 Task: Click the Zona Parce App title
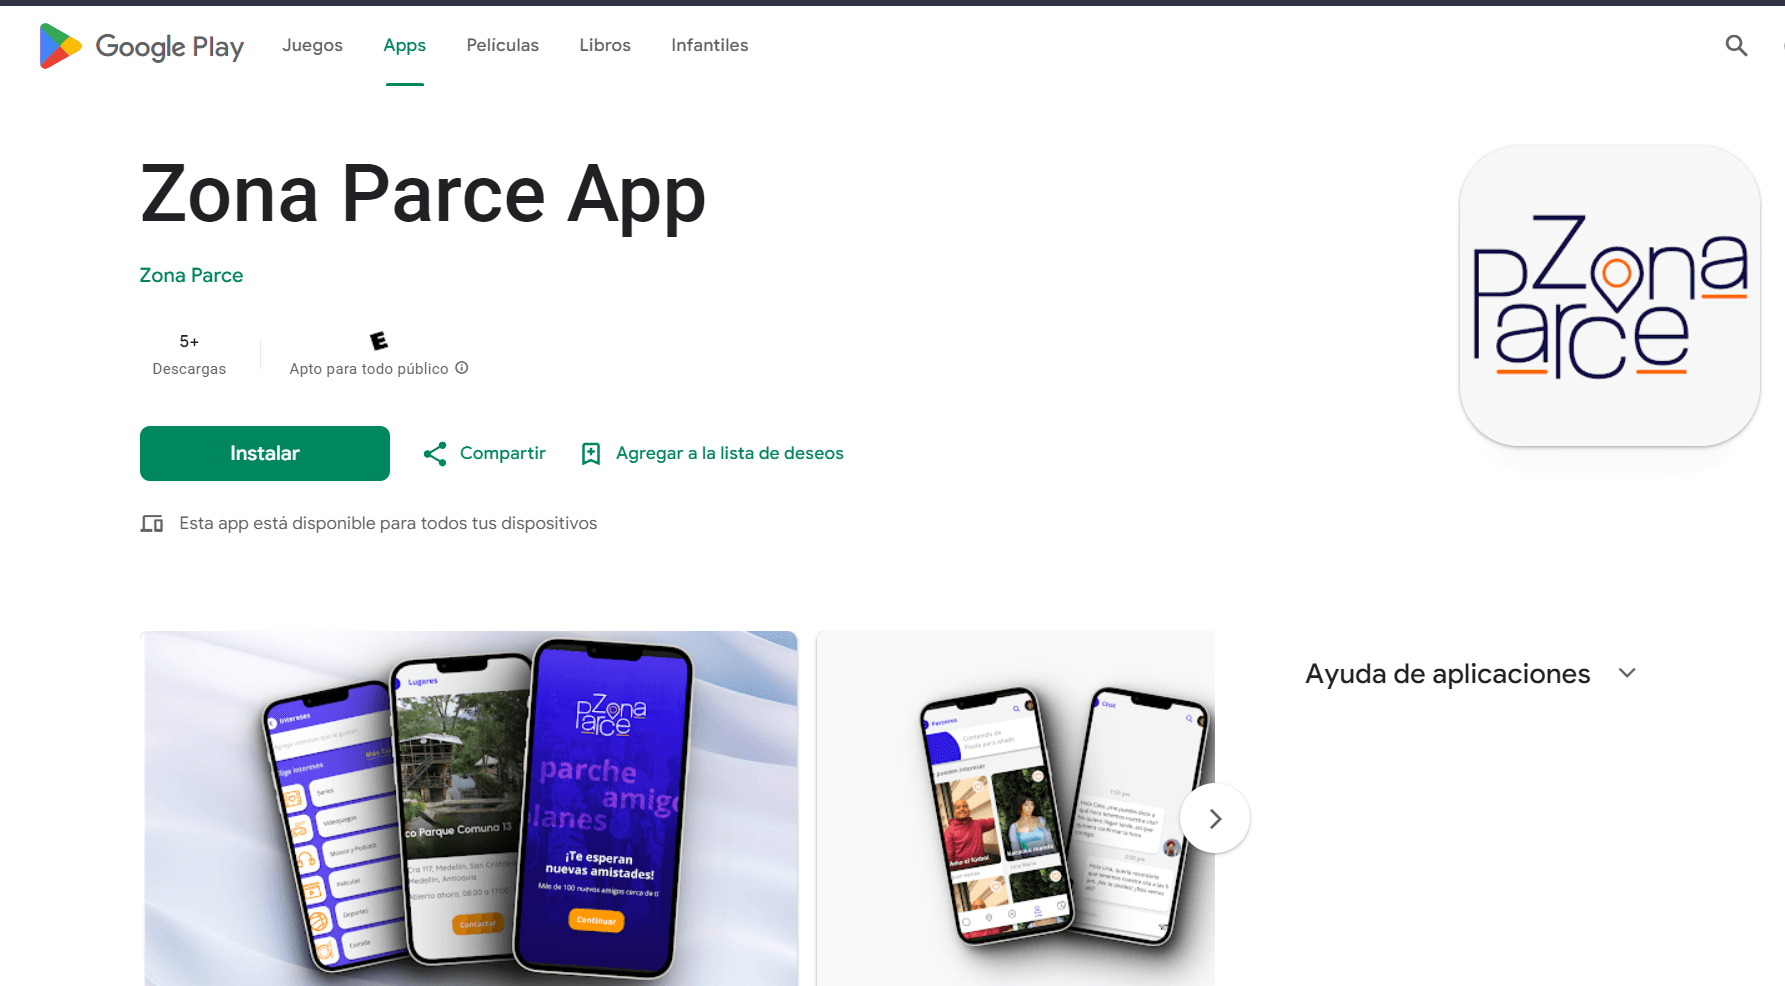(x=423, y=195)
